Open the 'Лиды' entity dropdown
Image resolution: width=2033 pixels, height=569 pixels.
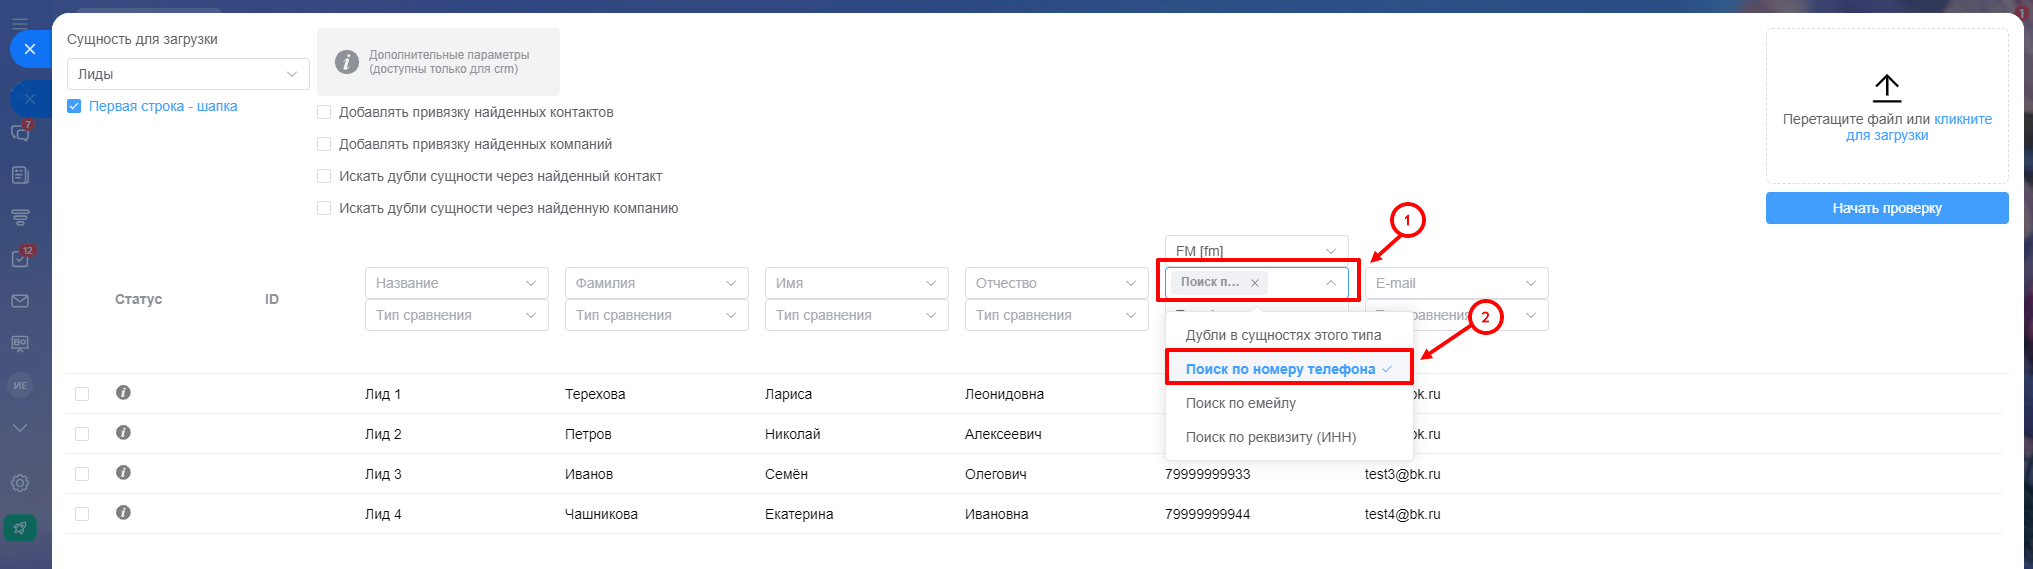click(x=188, y=74)
